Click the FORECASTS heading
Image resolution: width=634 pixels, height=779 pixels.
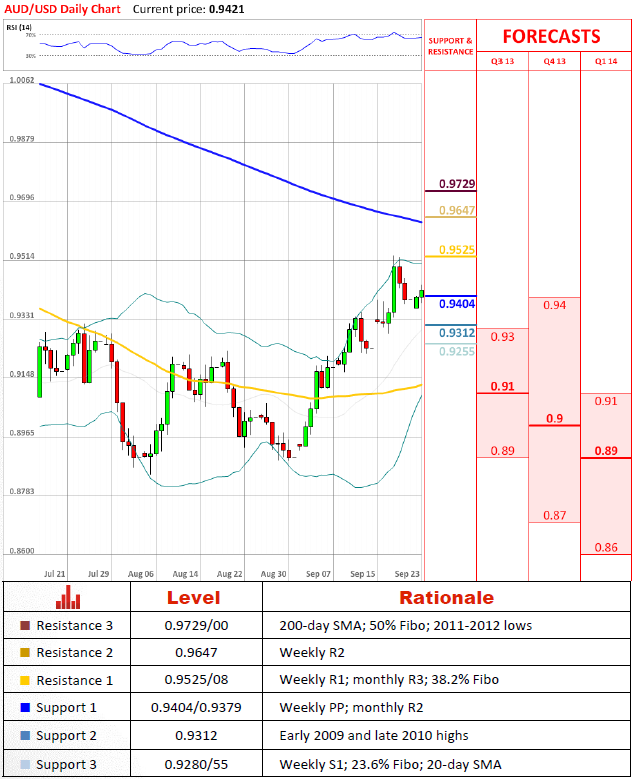tap(551, 36)
